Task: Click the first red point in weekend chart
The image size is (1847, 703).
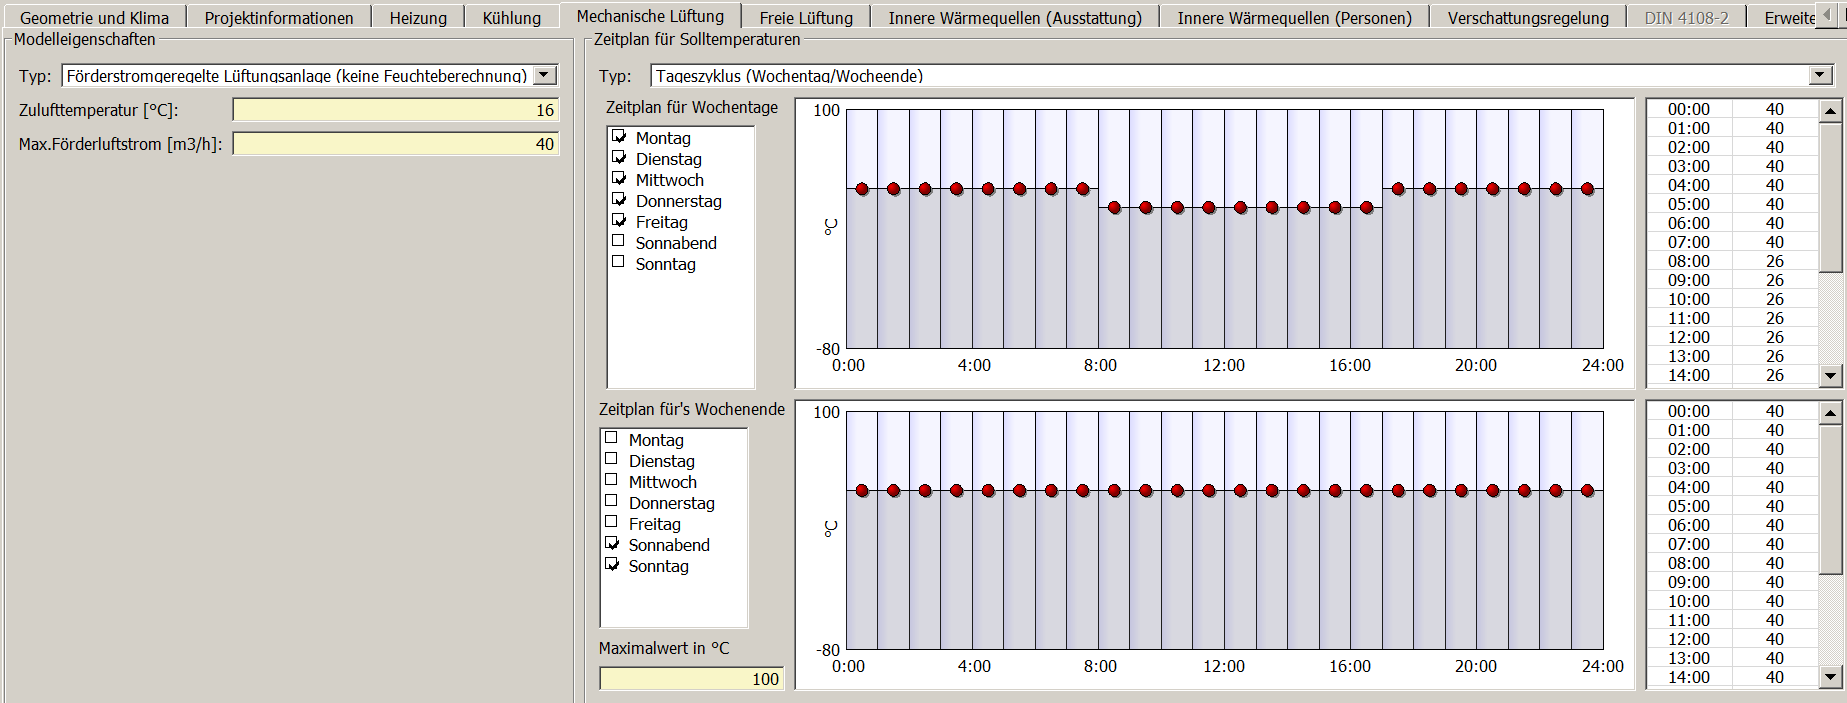Action: pos(862,491)
